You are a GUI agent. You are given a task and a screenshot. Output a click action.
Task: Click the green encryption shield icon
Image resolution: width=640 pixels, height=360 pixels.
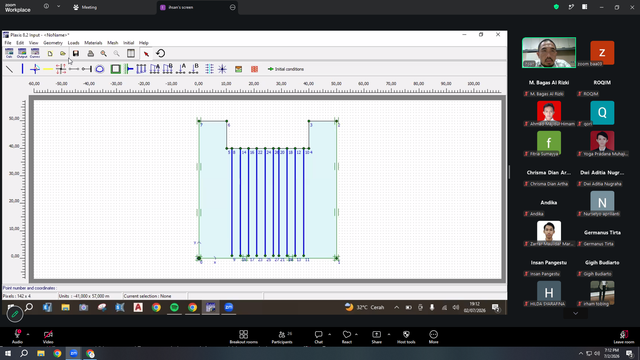click(x=556, y=7)
